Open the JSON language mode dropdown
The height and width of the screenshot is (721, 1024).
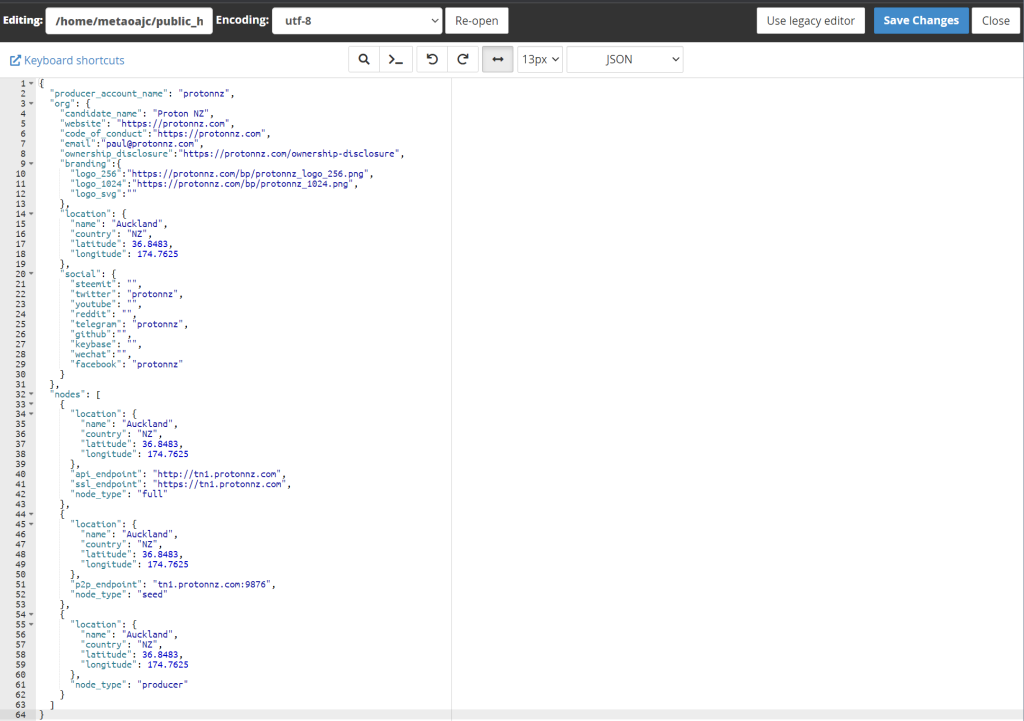[x=625, y=59]
